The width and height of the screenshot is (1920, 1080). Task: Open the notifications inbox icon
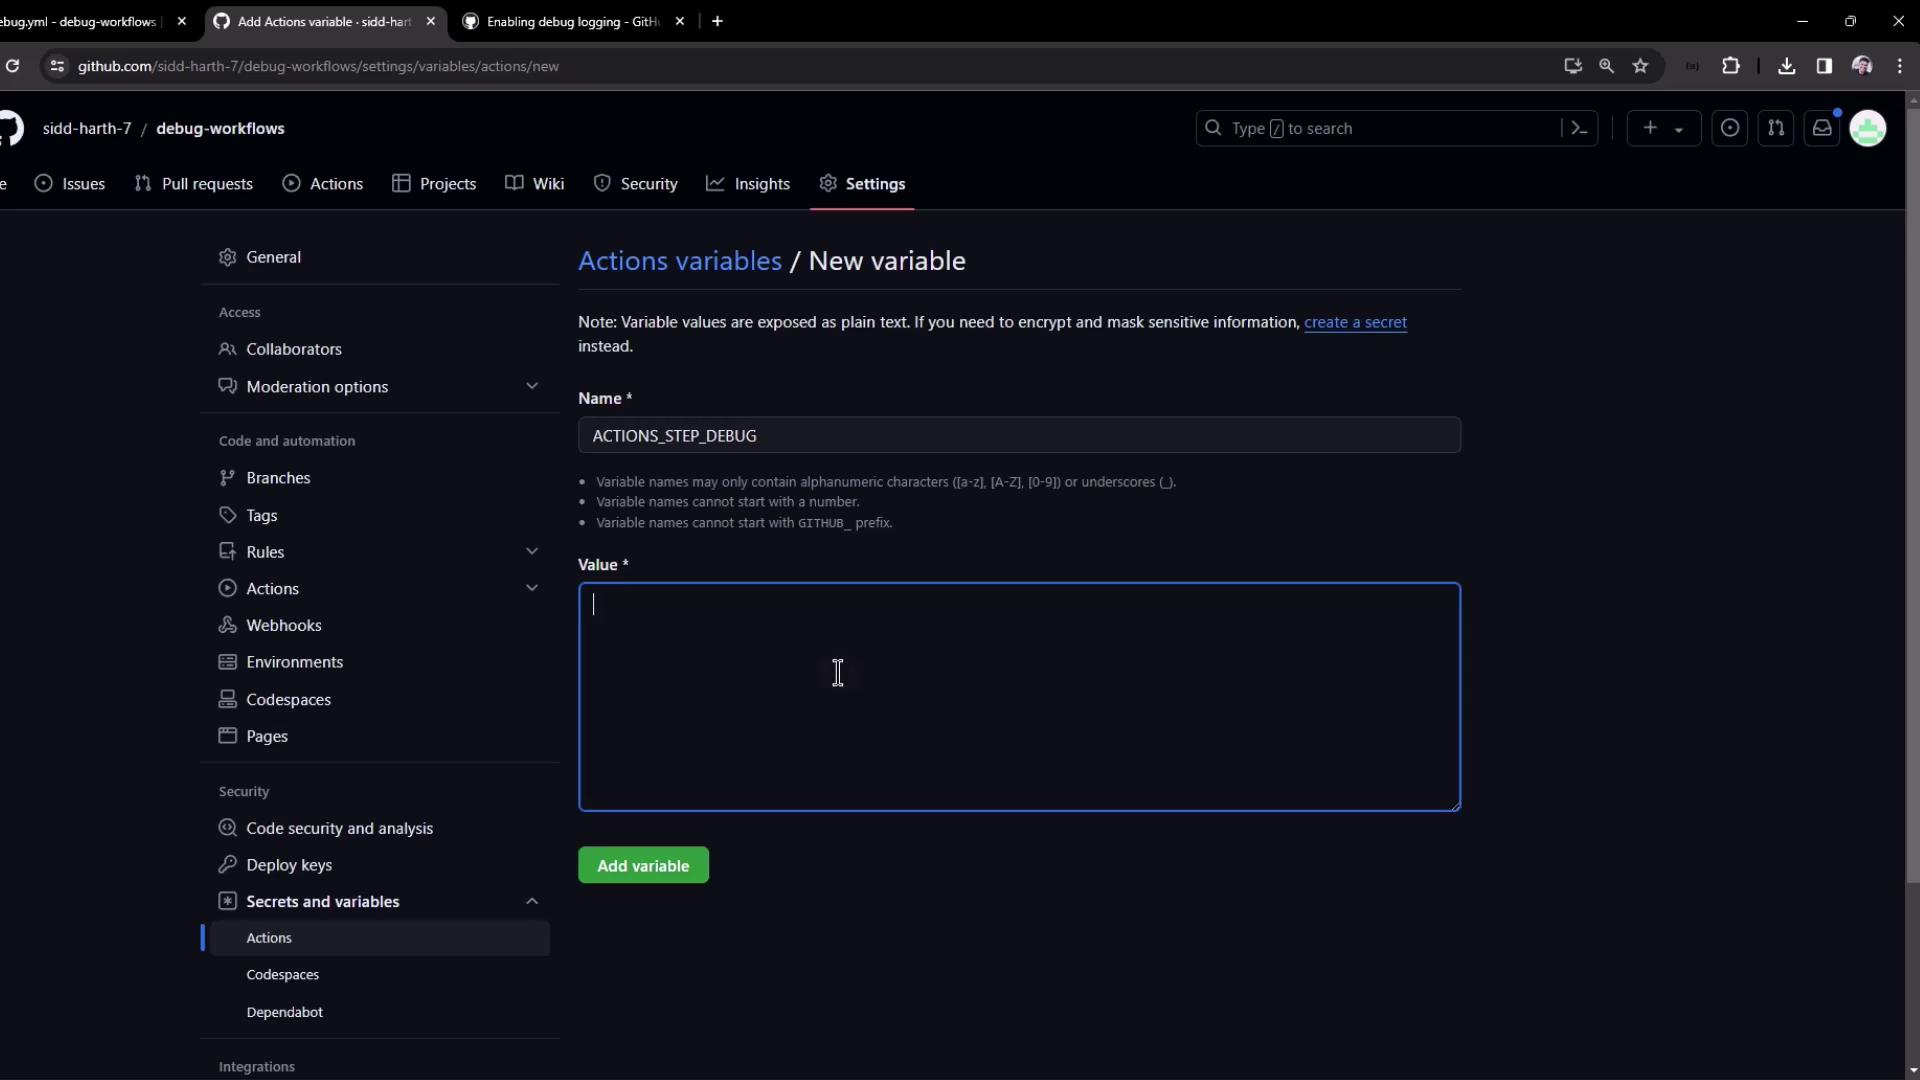coord(1822,128)
